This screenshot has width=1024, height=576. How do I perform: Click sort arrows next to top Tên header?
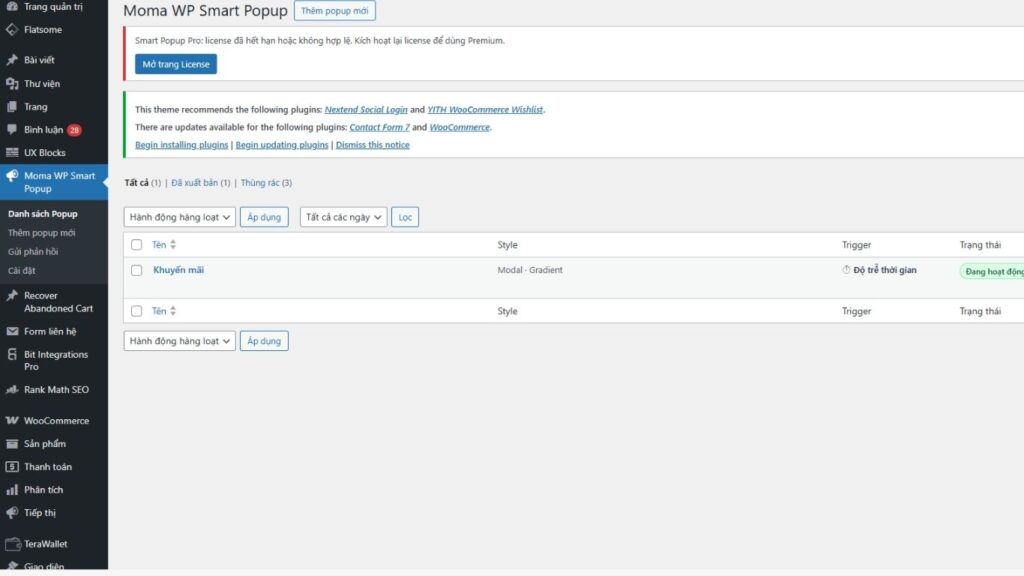click(x=173, y=244)
